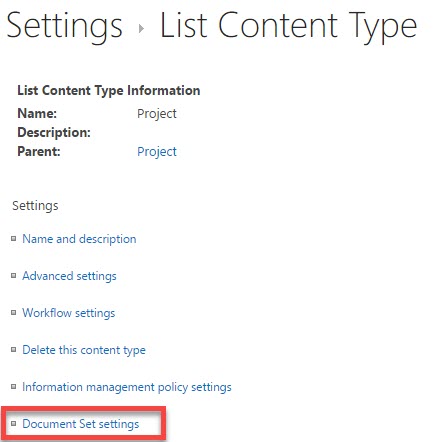Image resolution: width=437 pixels, height=442 pixels.
Task: Open Information management policy settings
Action: coord(127,387)
